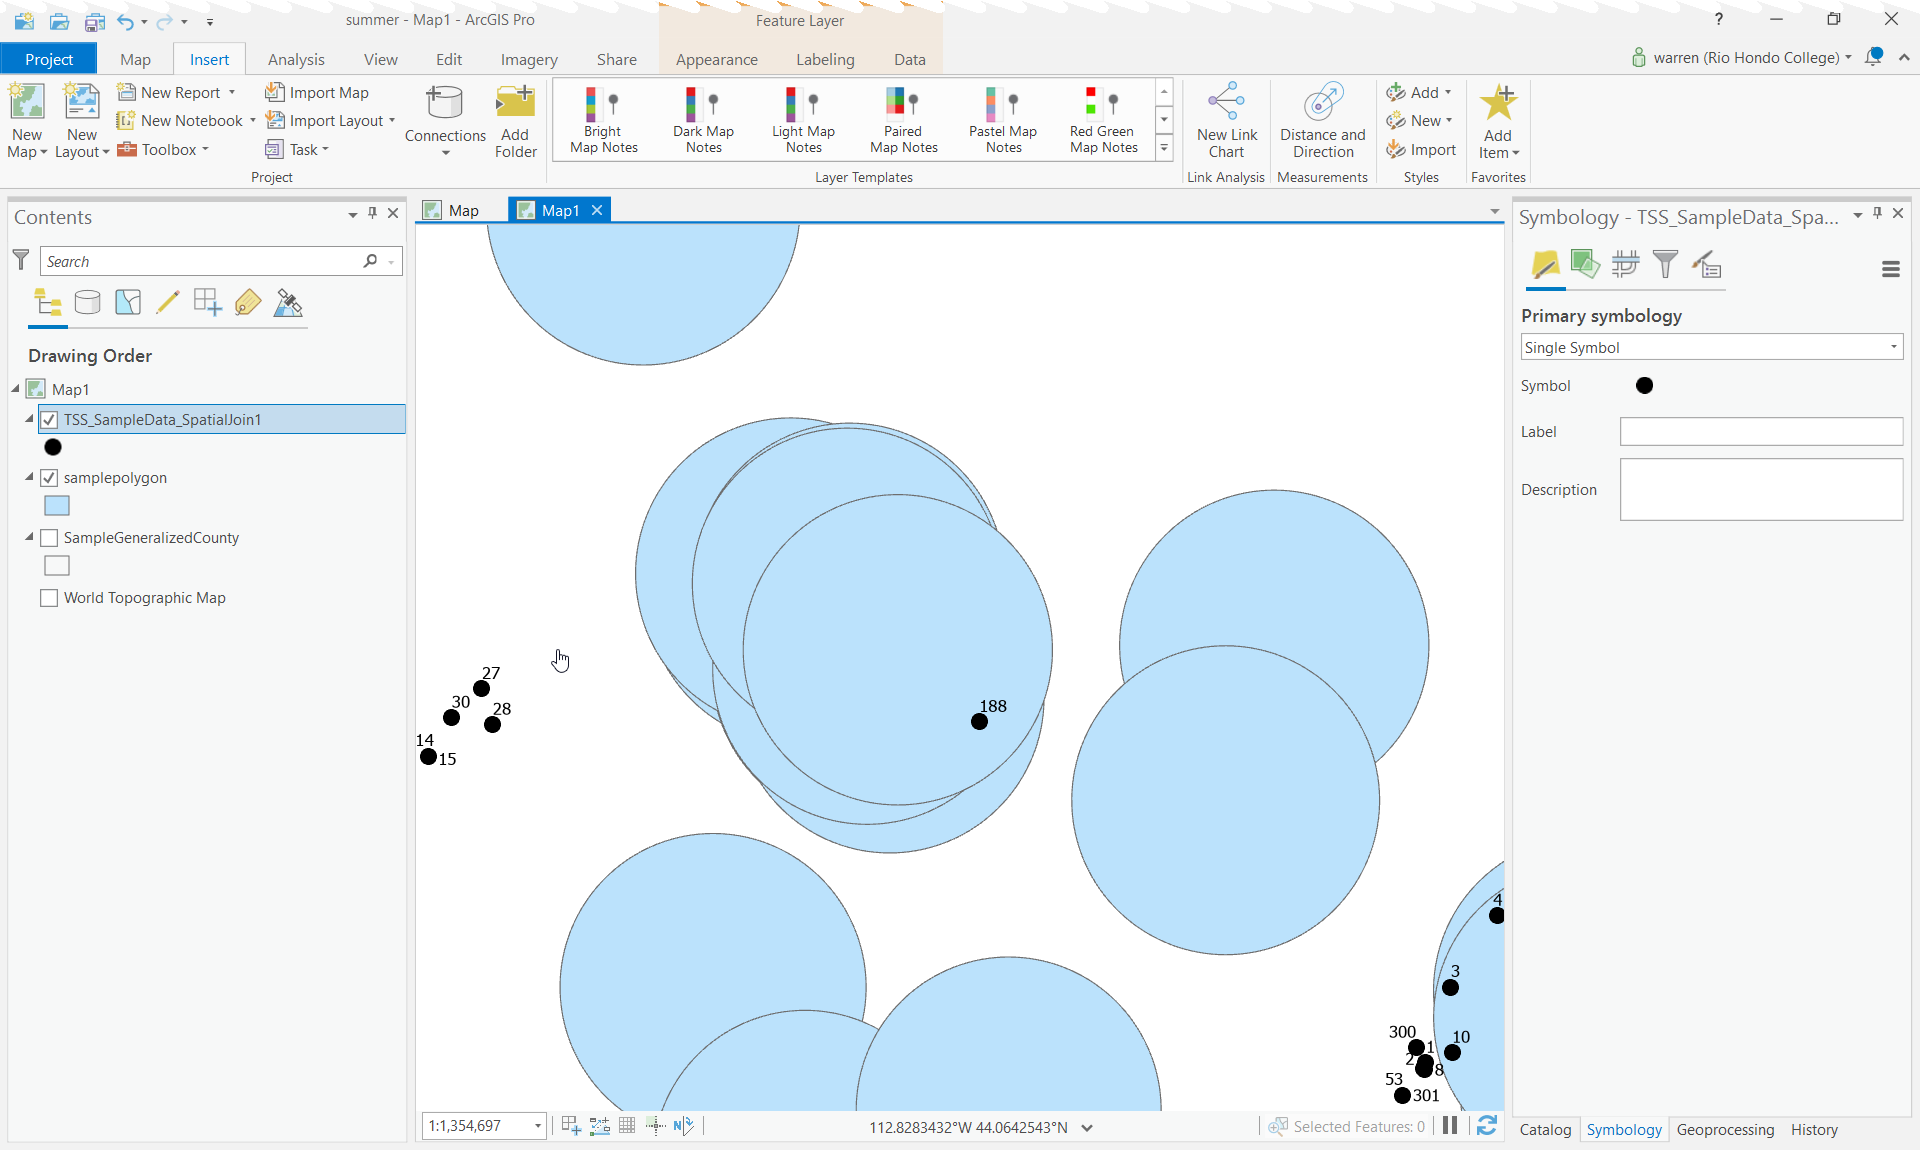1920x1150 pixels.
Task: Select the List By Data Source icon
Action: (88, 302)
